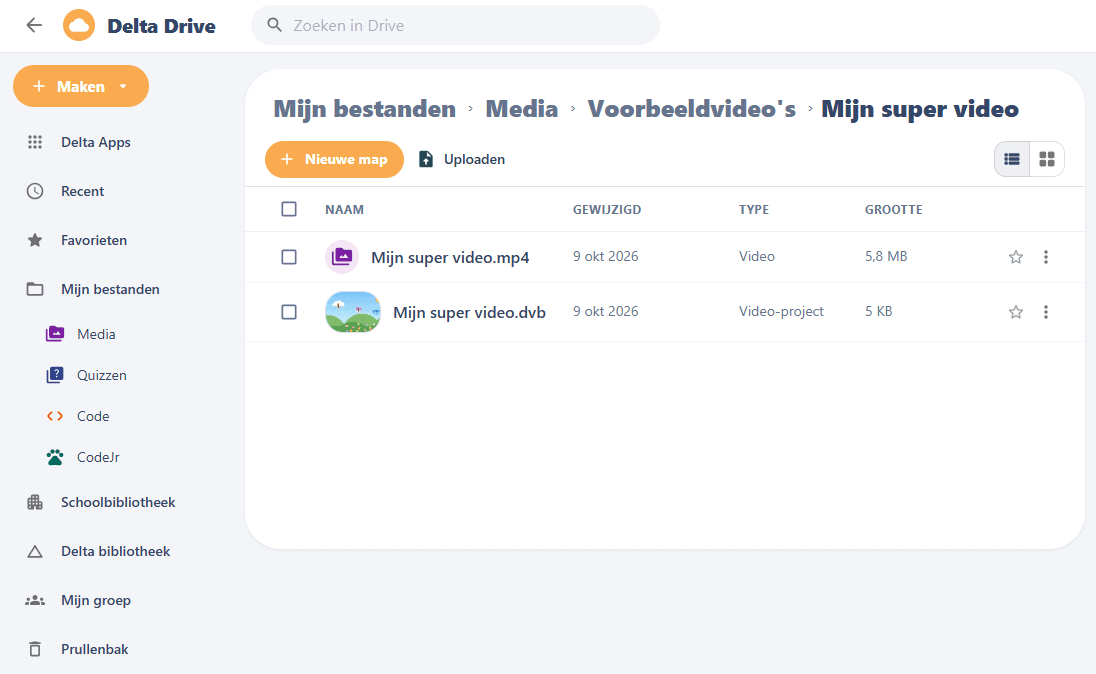Click the 5 KB size cell

(x=879, y=311)
